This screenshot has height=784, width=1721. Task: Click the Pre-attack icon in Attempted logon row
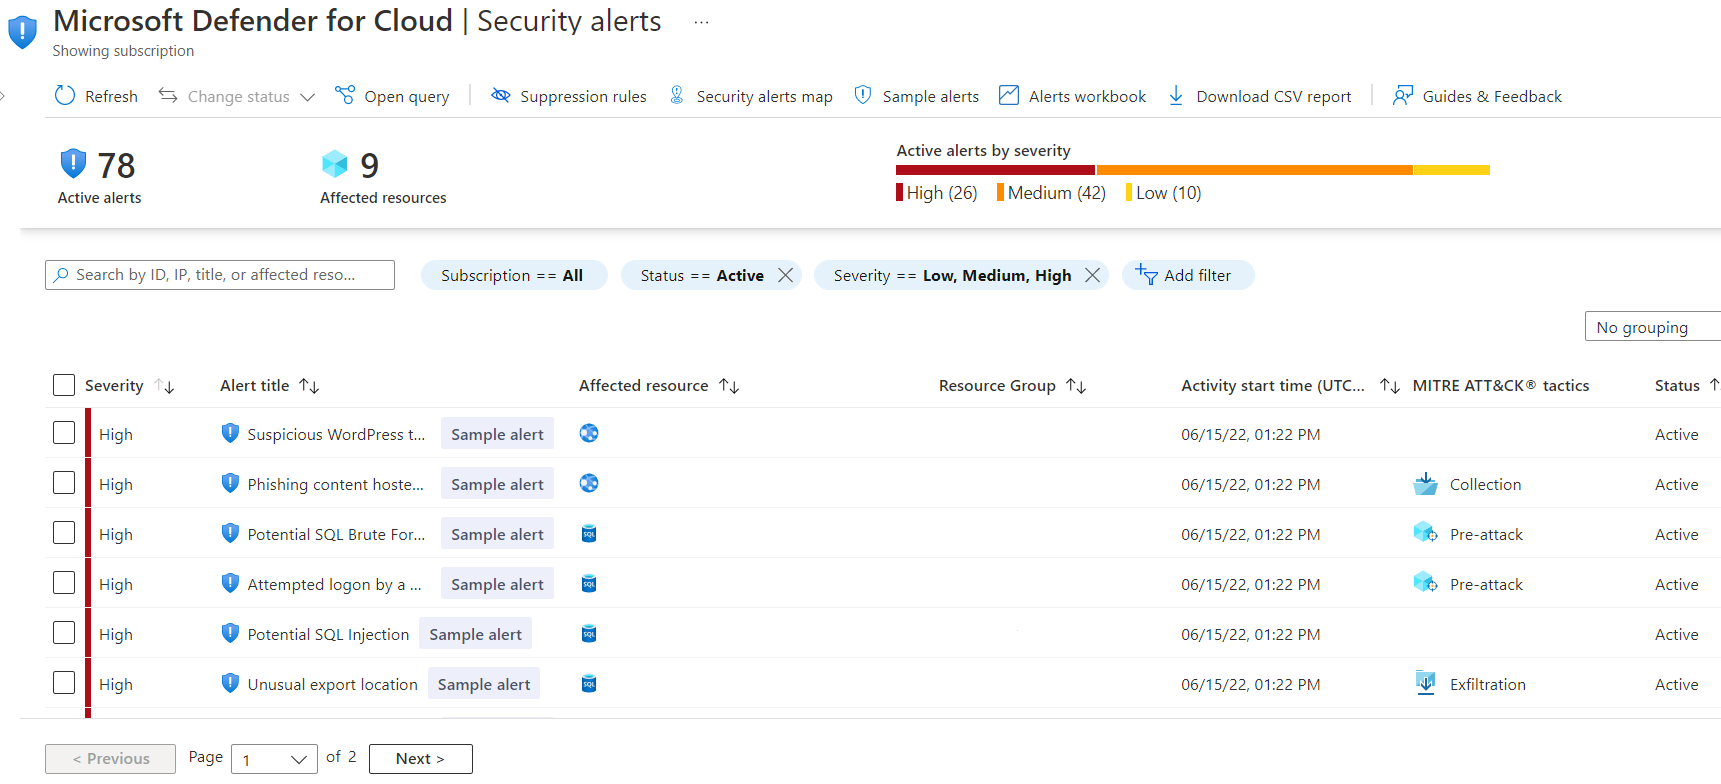tap(1425, 582)
